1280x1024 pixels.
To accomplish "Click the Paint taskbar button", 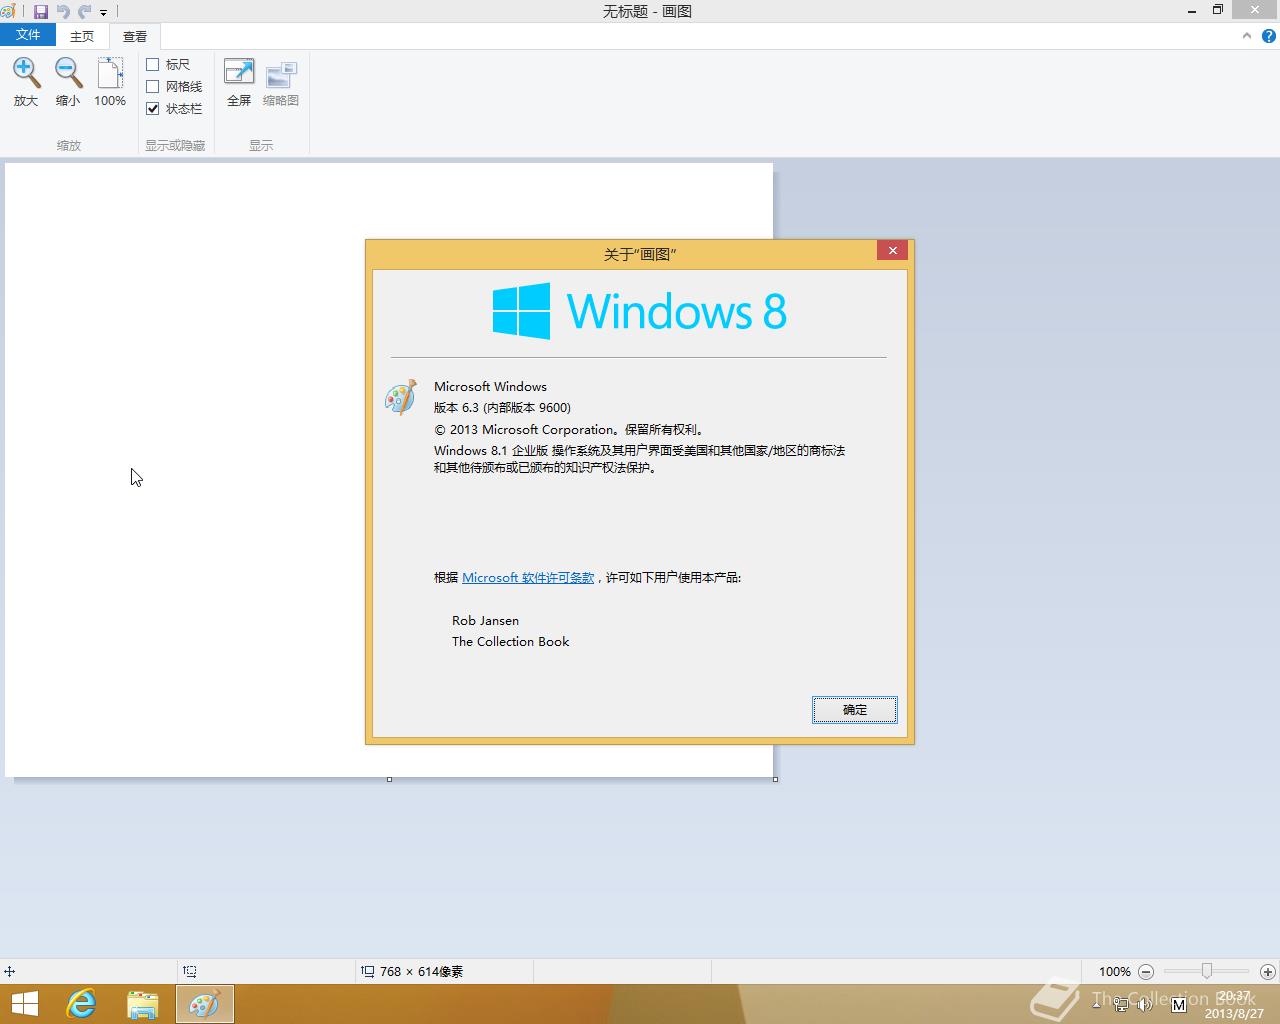I will (205, 1004).
